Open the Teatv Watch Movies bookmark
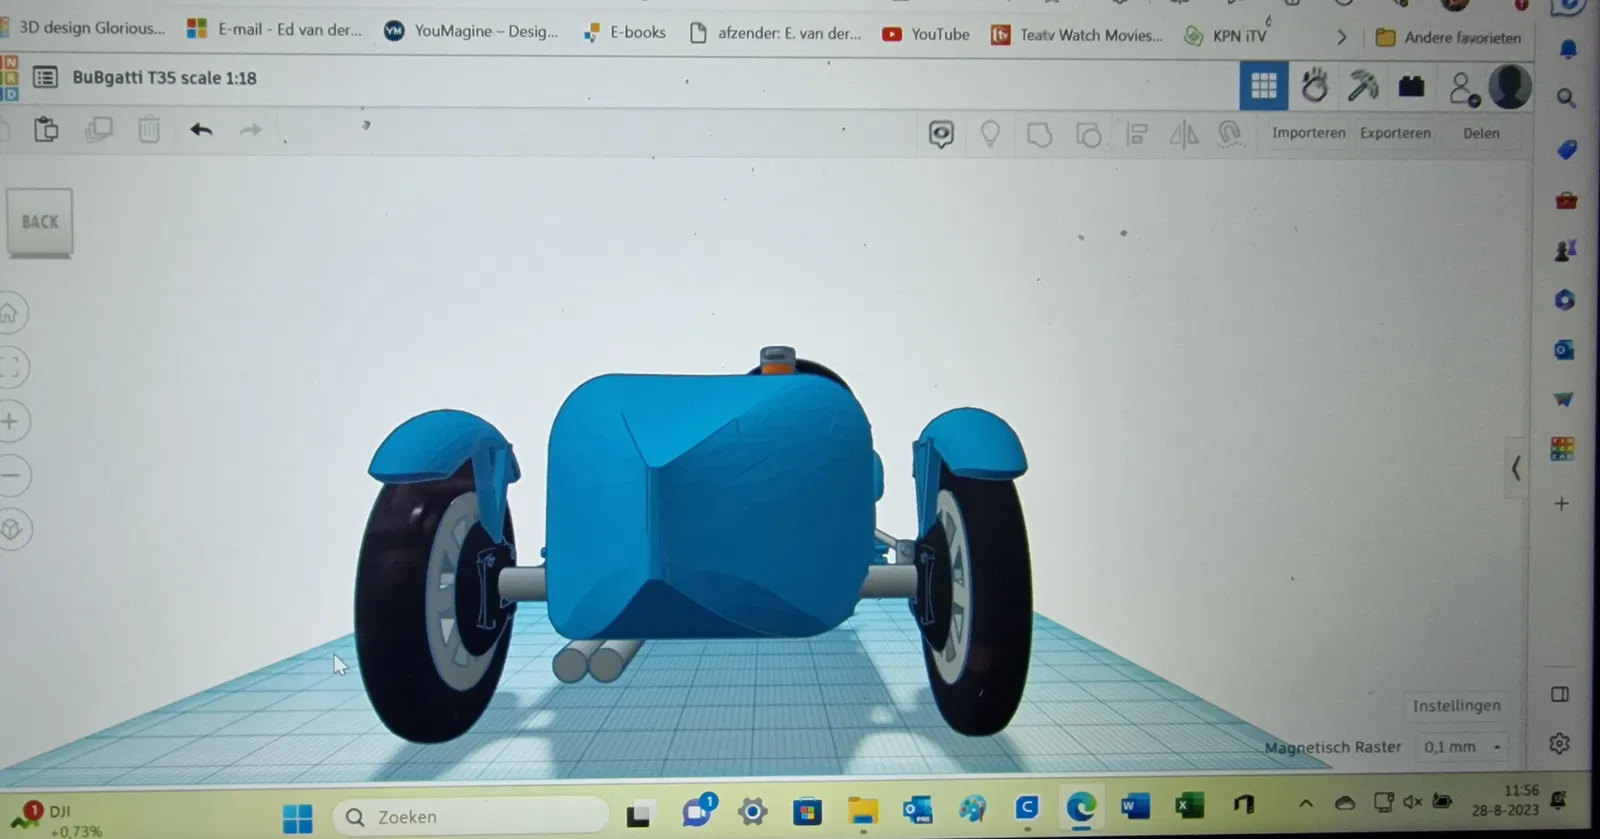 pos(1077,35)
